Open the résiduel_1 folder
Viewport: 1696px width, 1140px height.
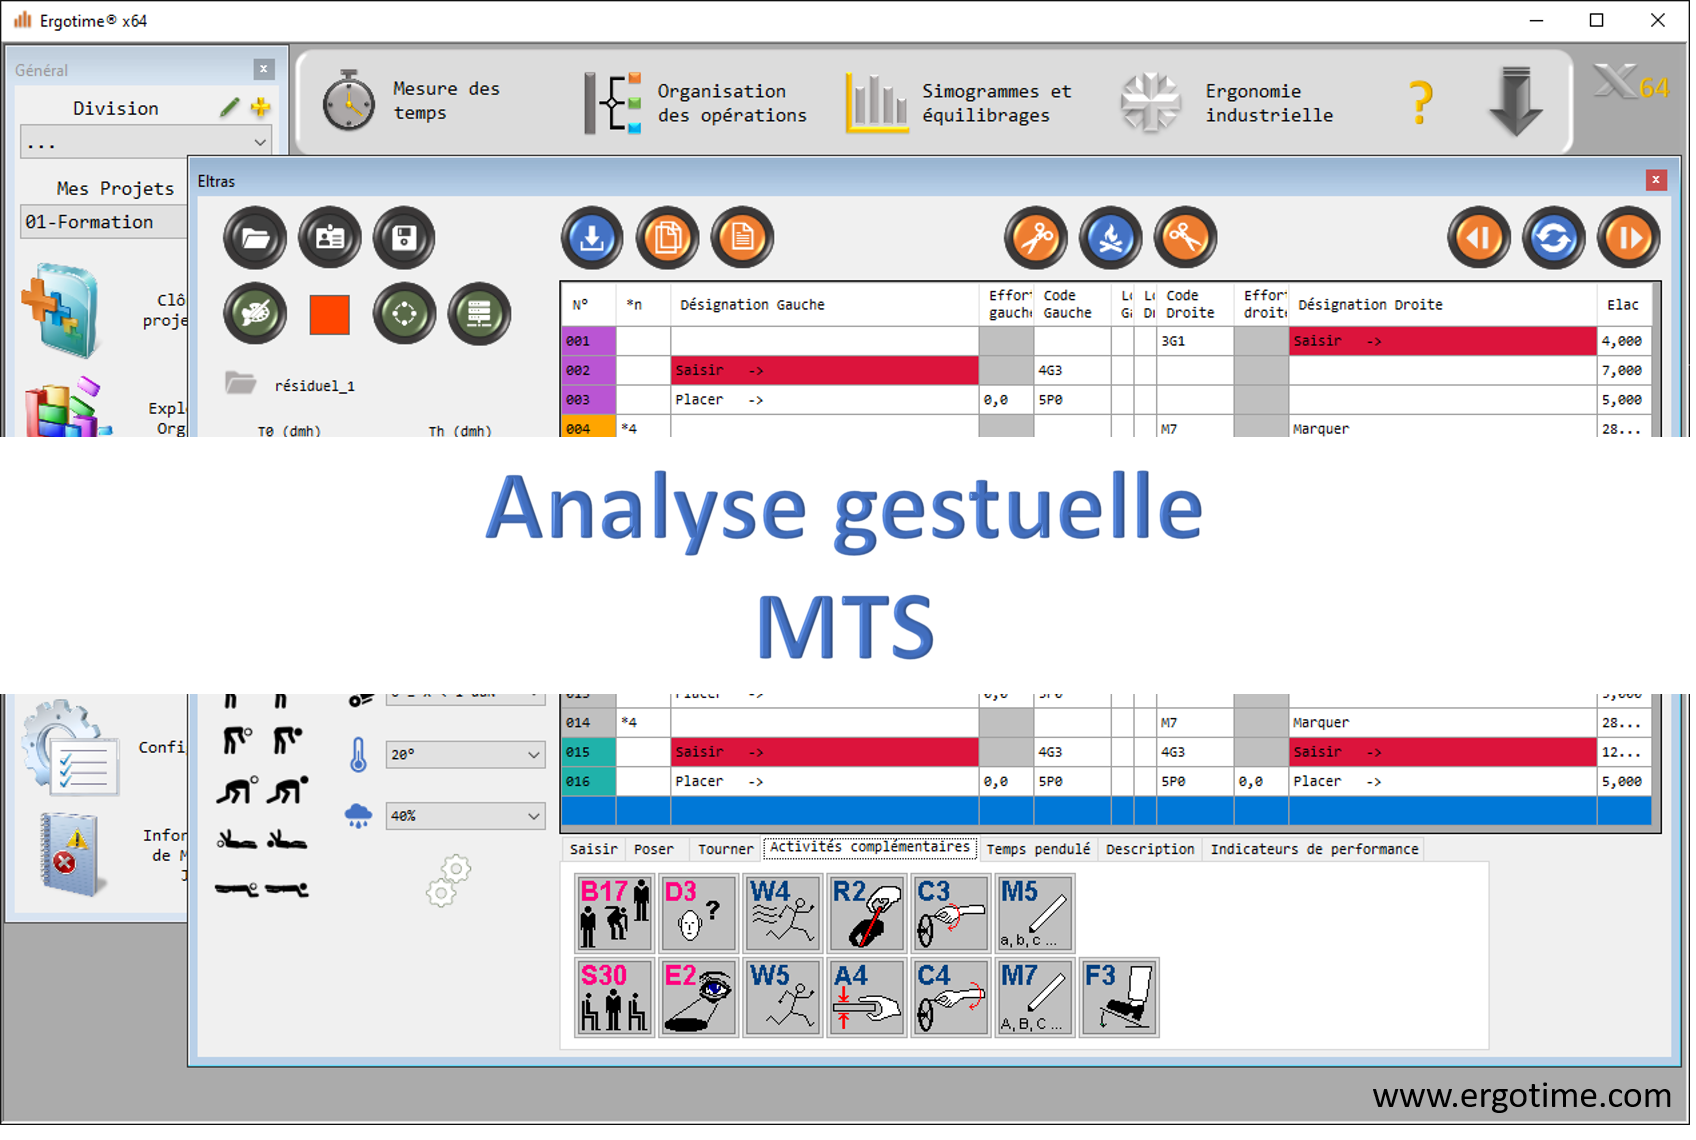tap(290, 385)
